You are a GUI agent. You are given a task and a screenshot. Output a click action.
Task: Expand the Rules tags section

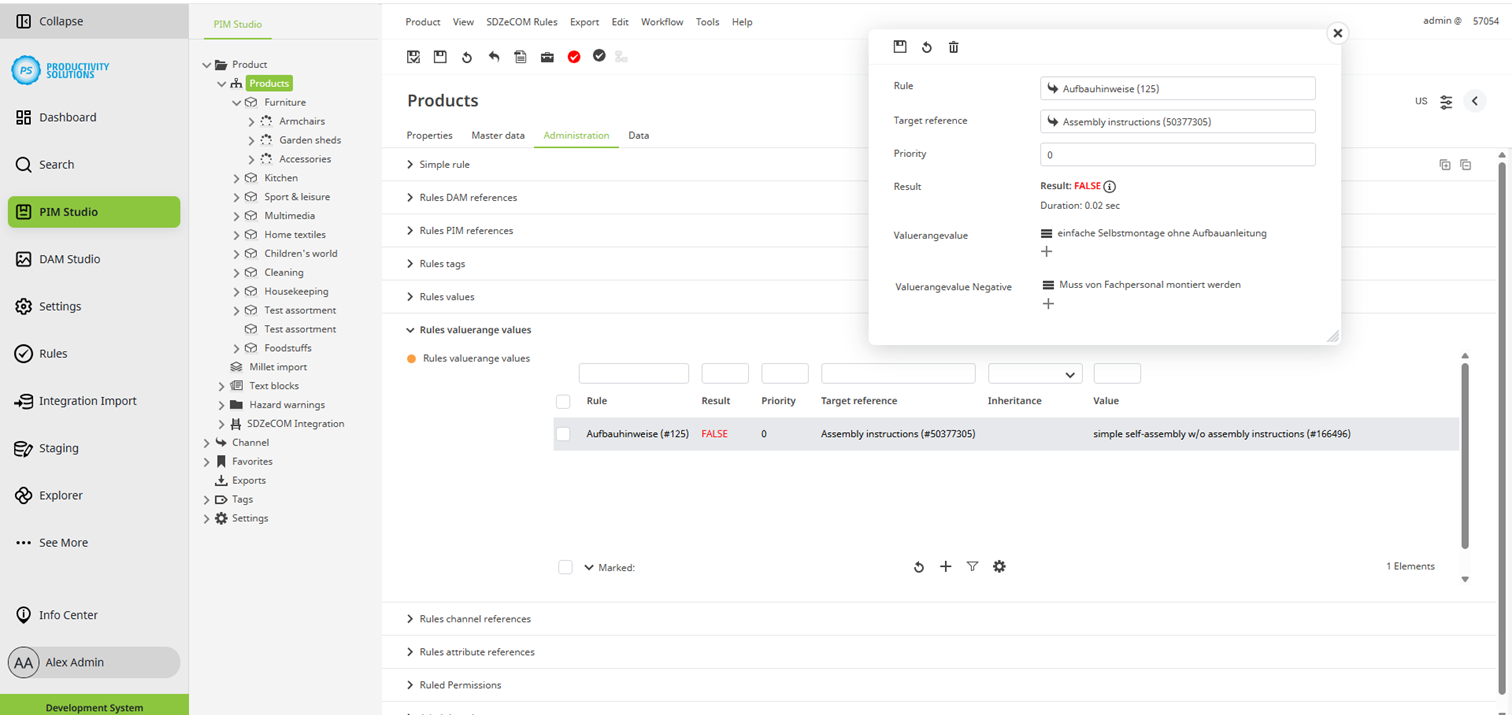coord(441,264)
